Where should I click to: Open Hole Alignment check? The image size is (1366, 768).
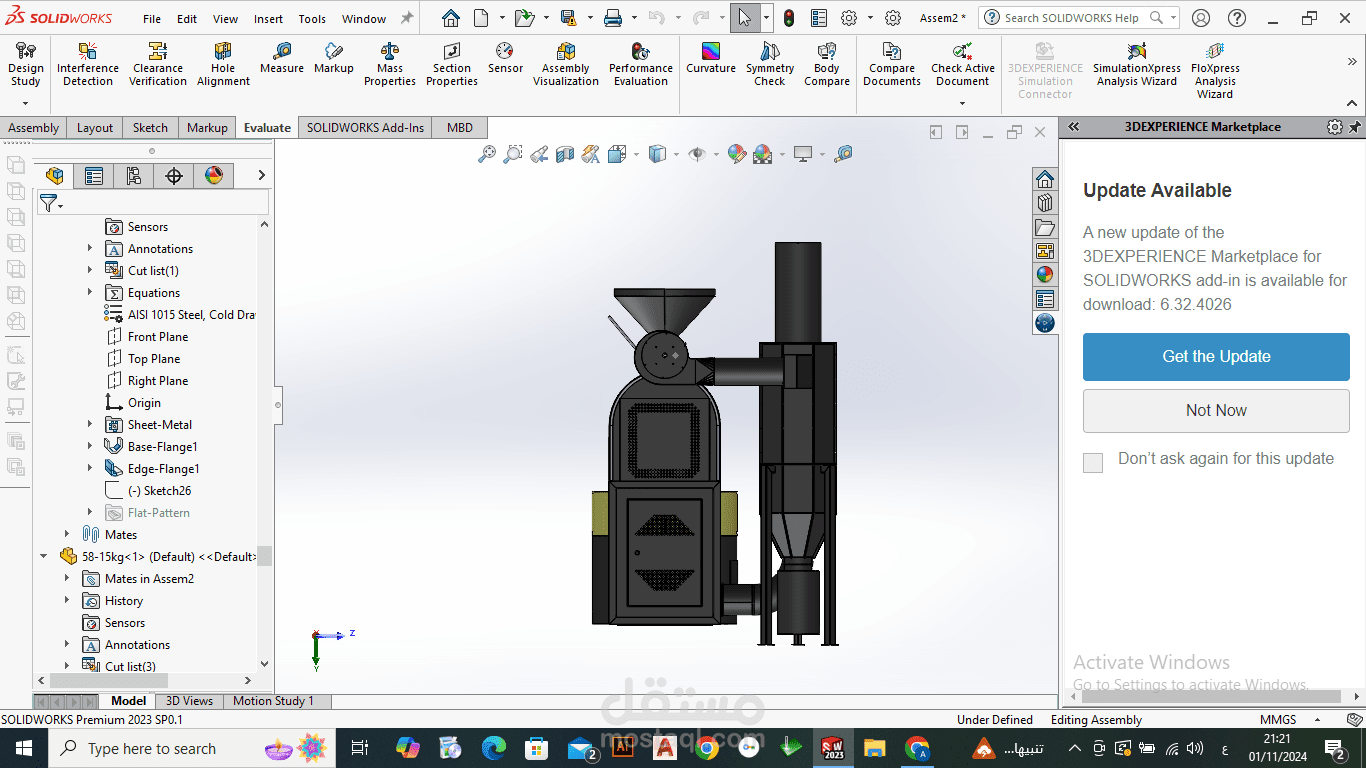coord(223,64)
